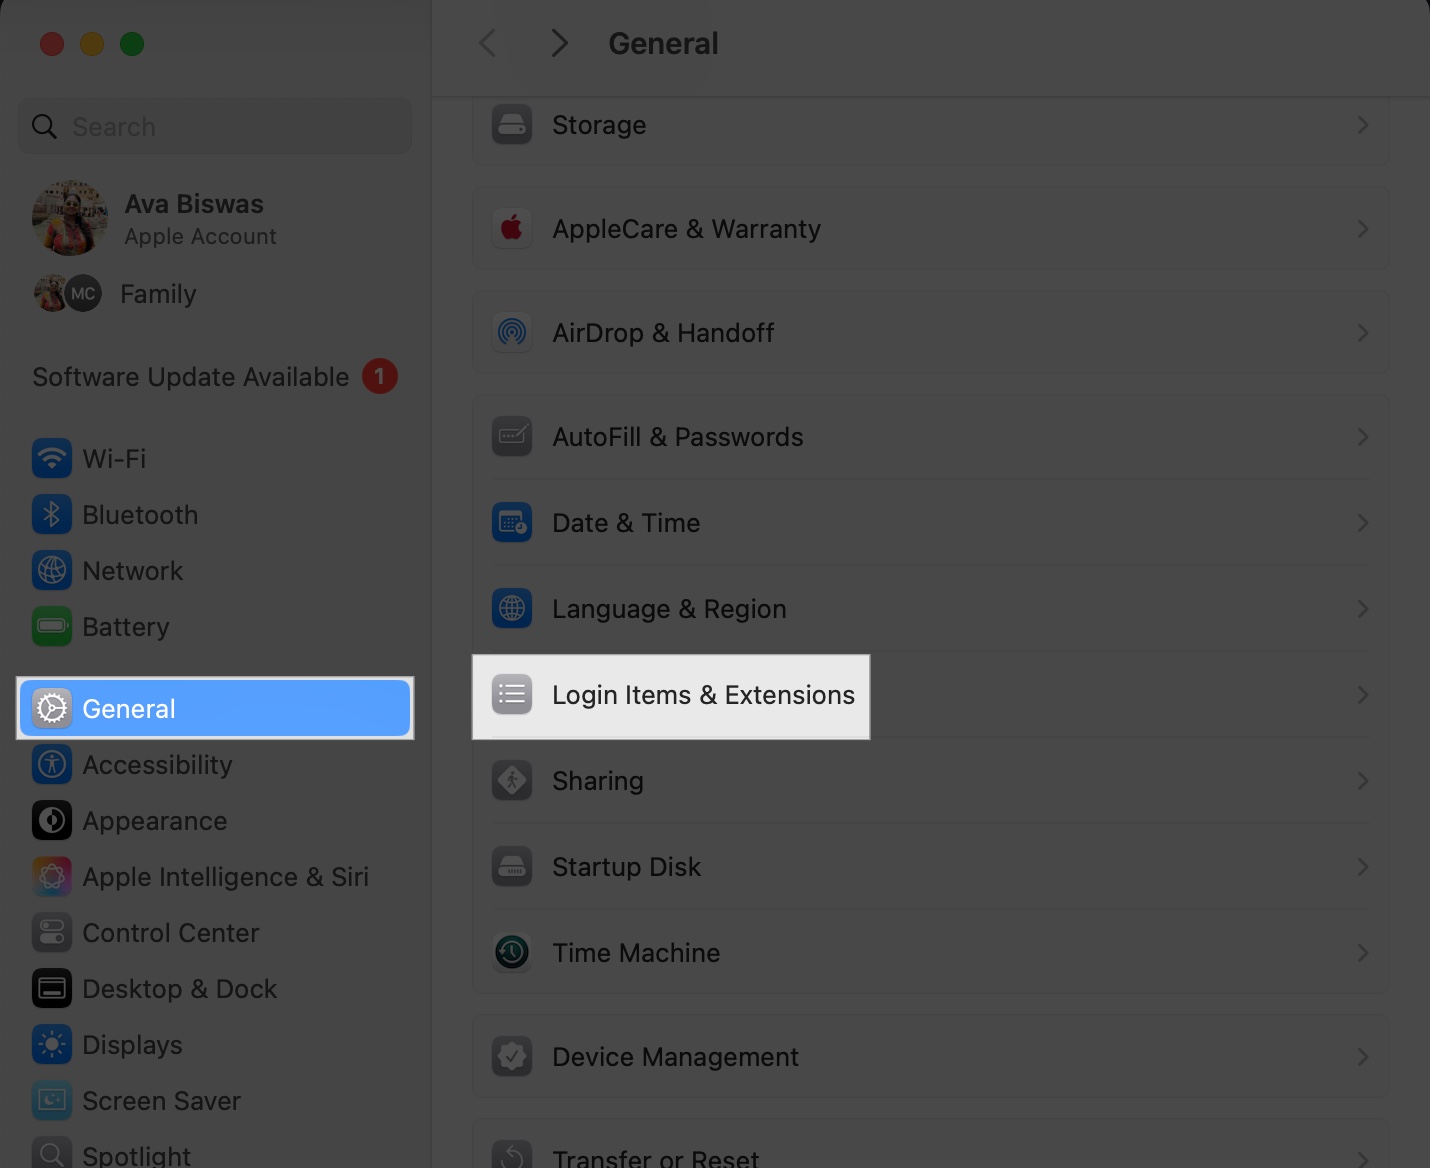Click the forward navigation arrow

(558, 43)
